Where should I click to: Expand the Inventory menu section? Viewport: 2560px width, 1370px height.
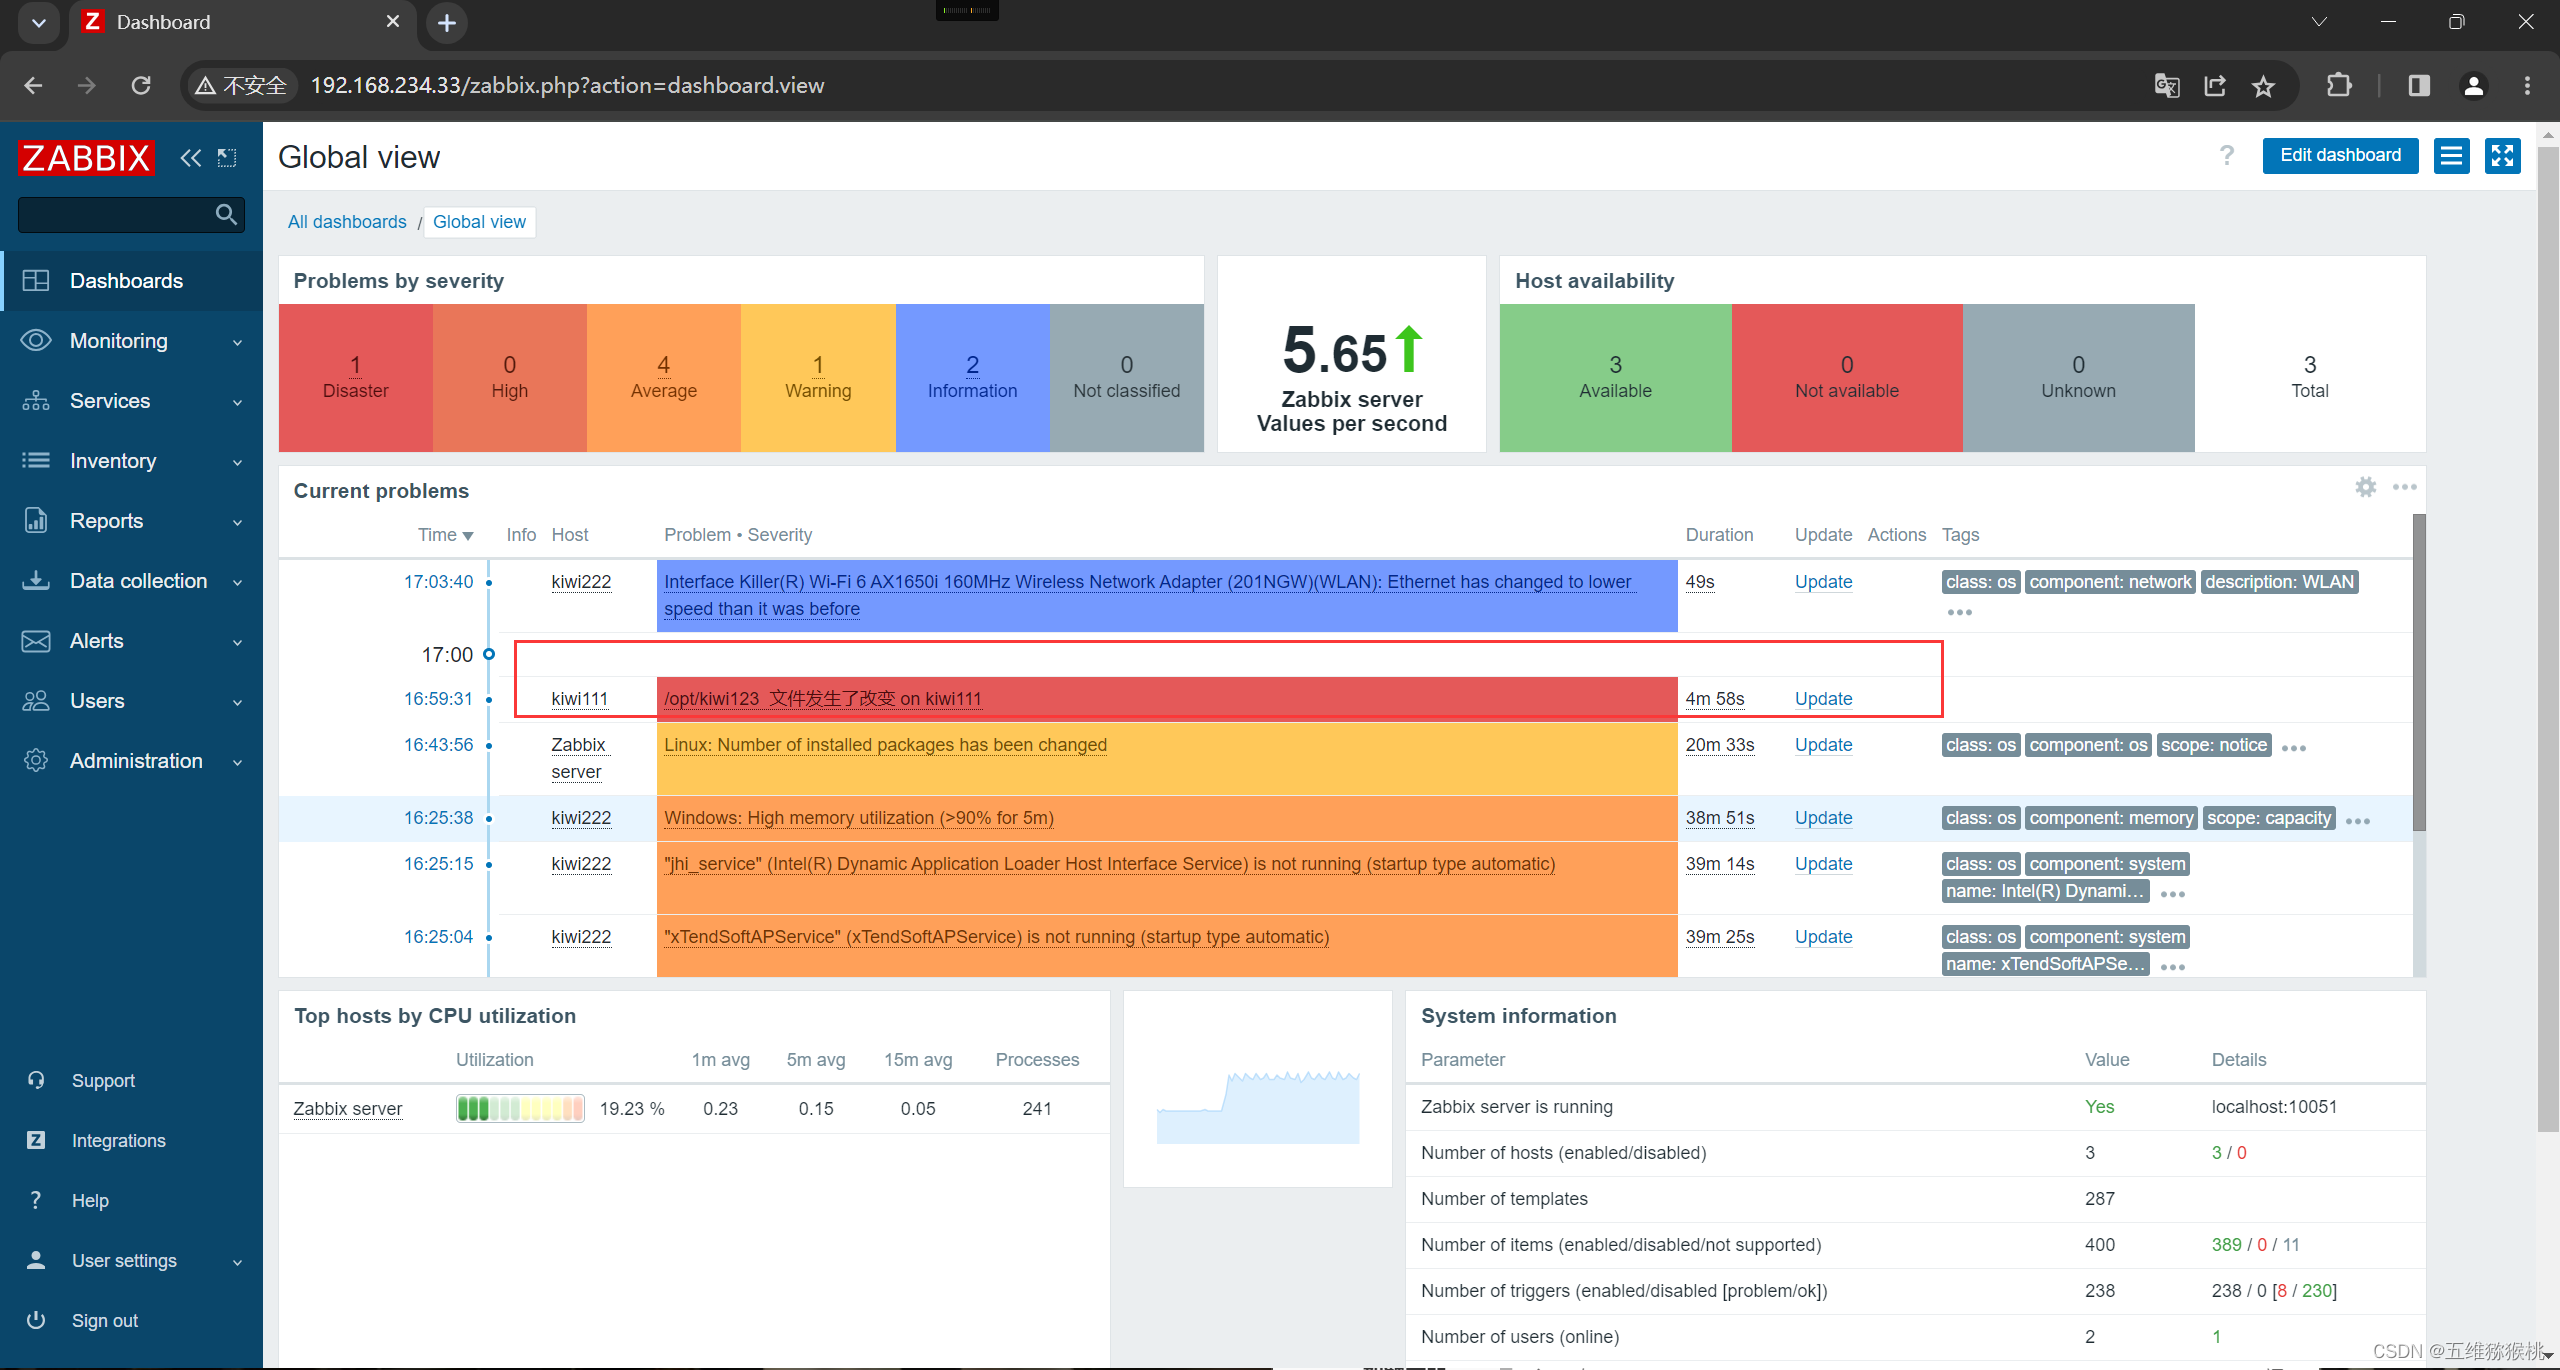point(131,461)
